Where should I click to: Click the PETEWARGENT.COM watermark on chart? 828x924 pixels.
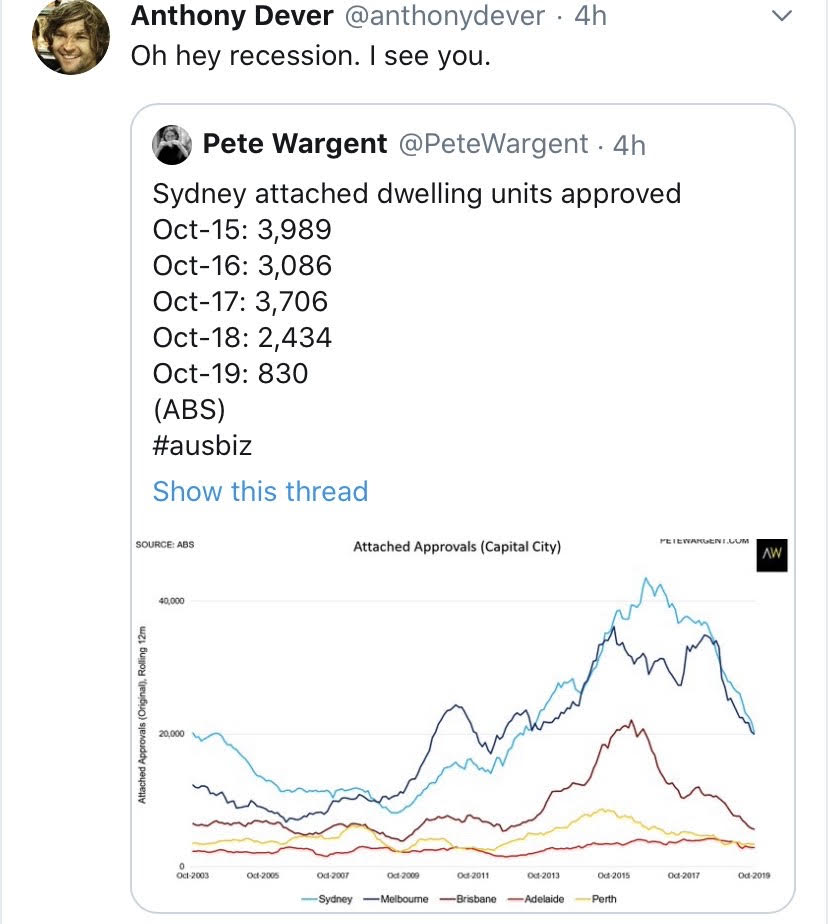coord(704,541)
